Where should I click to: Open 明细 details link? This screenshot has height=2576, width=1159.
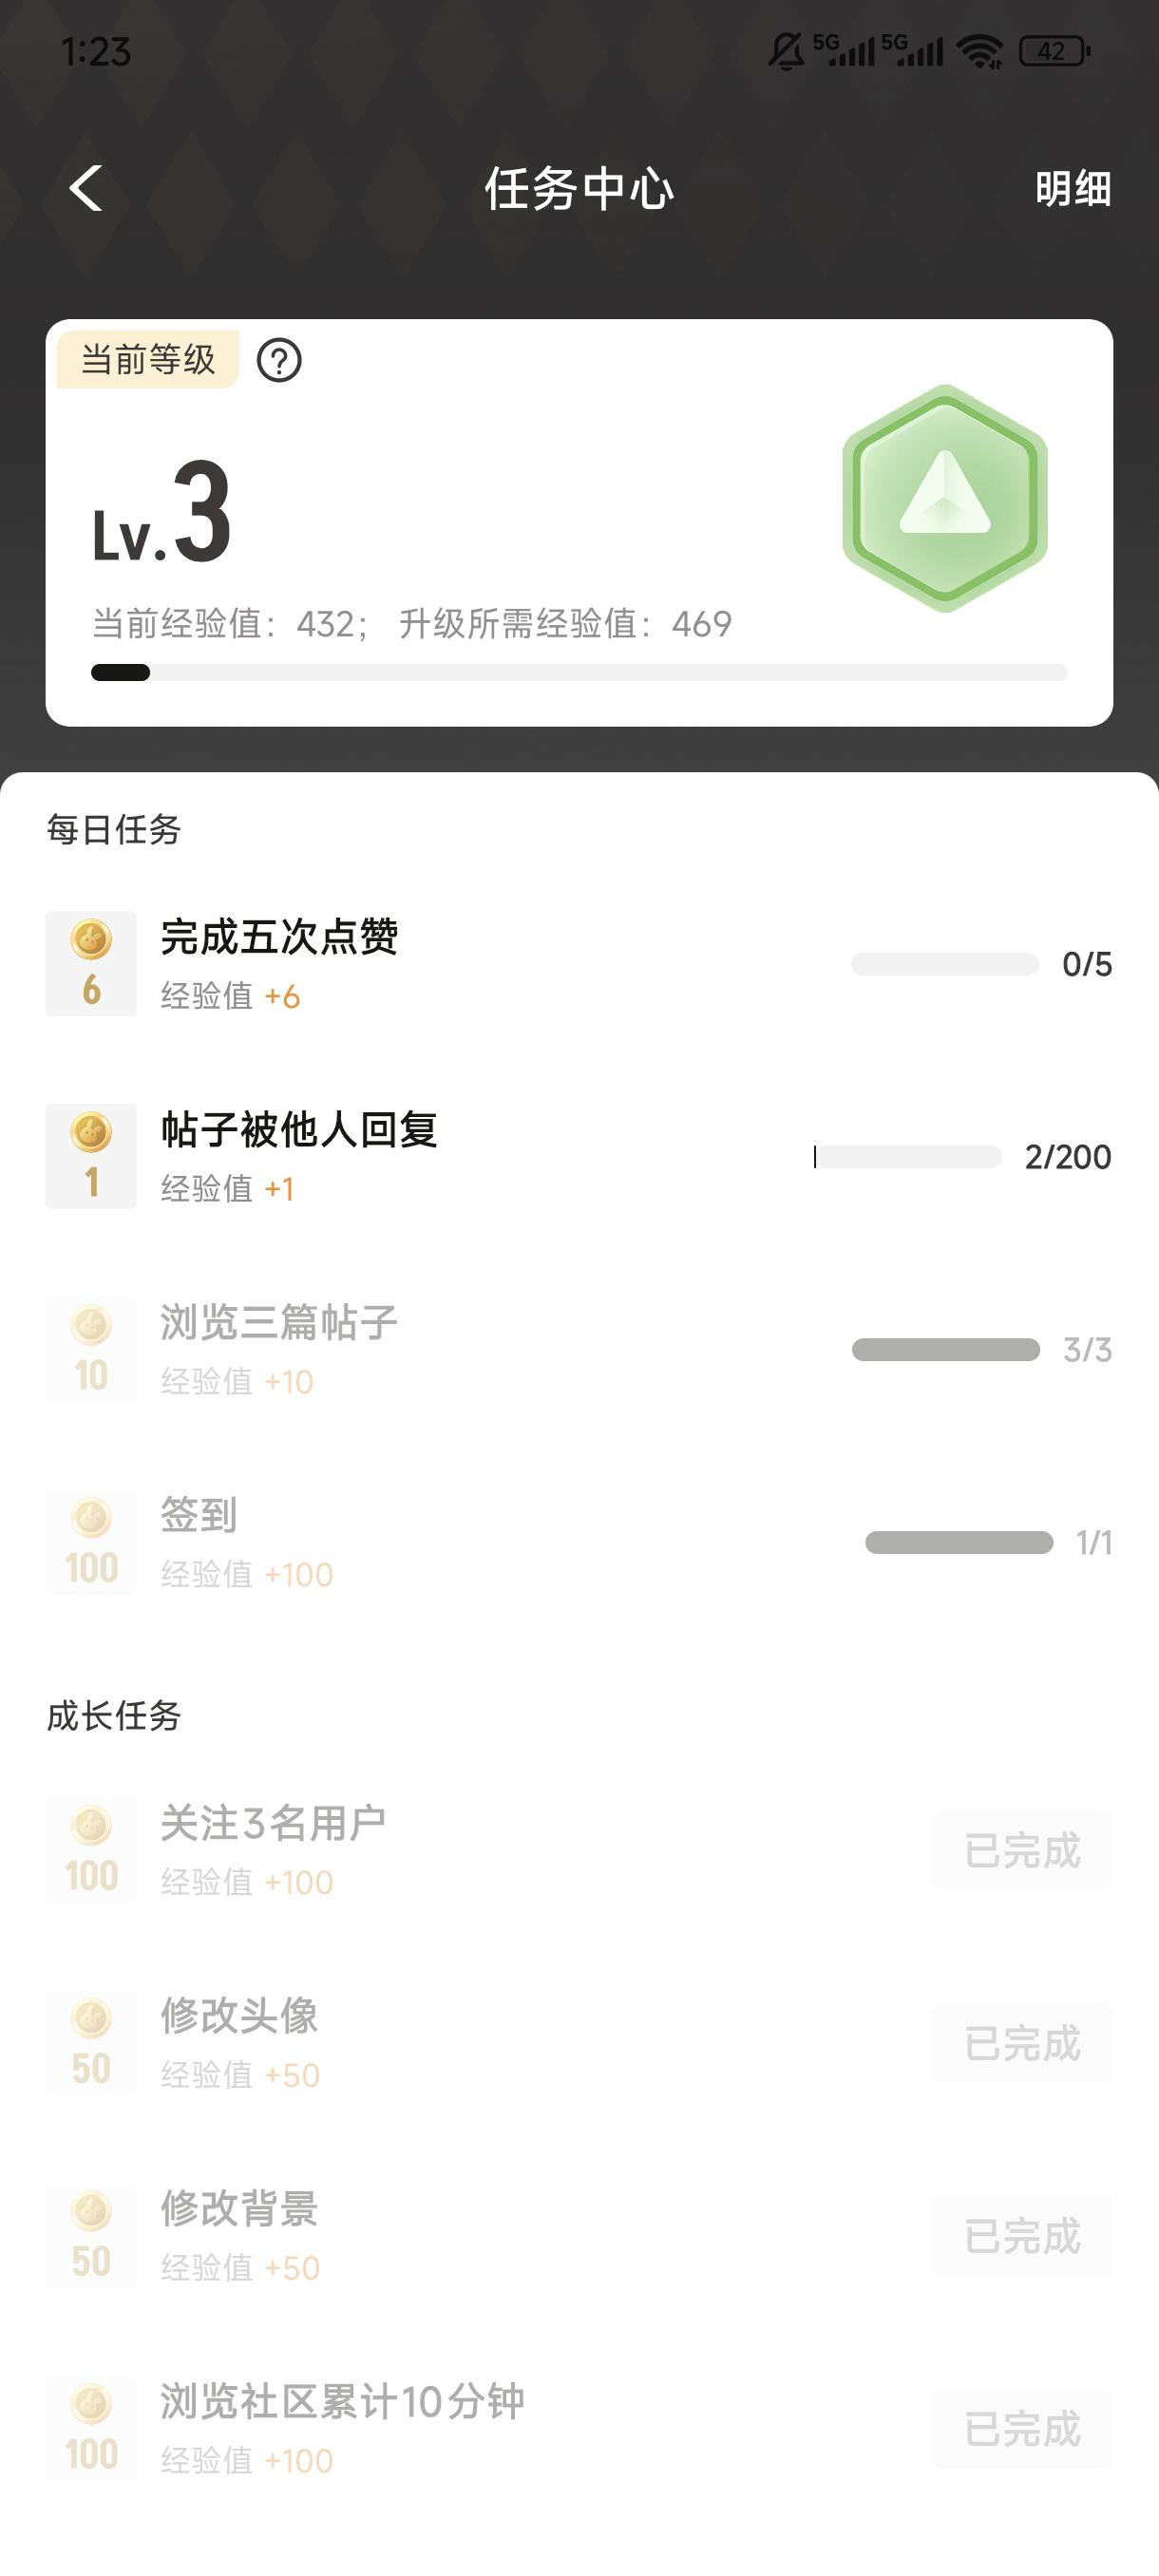click(1072, 188)
